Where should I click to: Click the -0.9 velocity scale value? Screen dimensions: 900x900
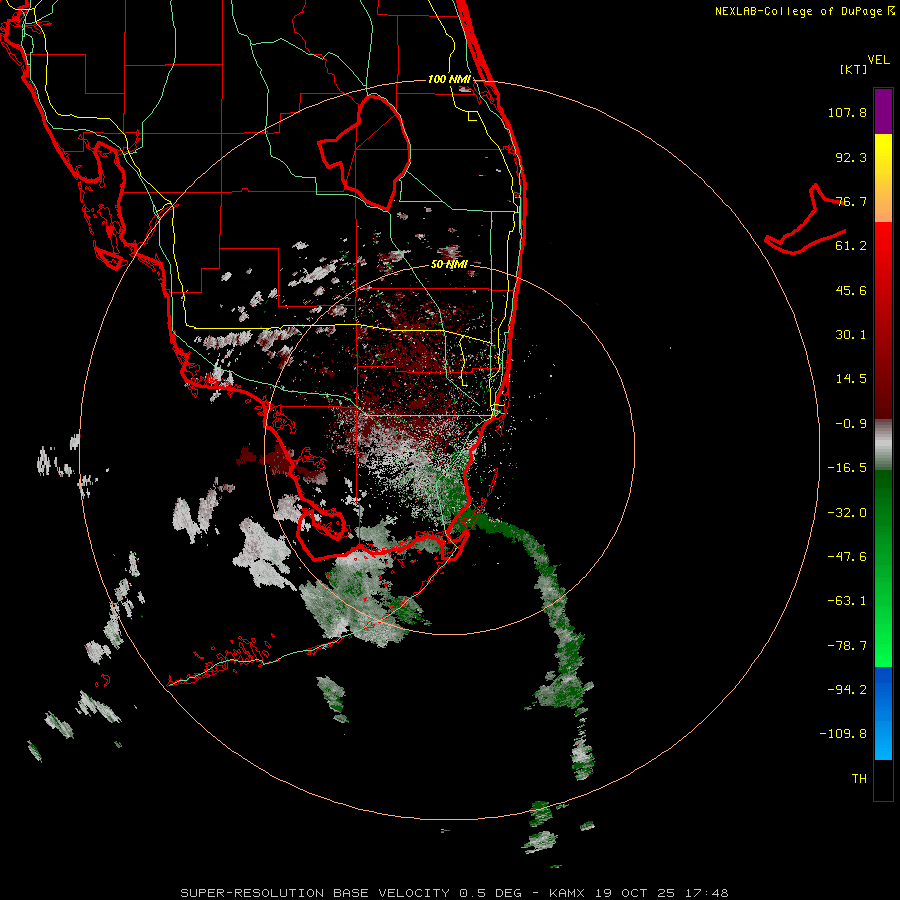(851, 424)
